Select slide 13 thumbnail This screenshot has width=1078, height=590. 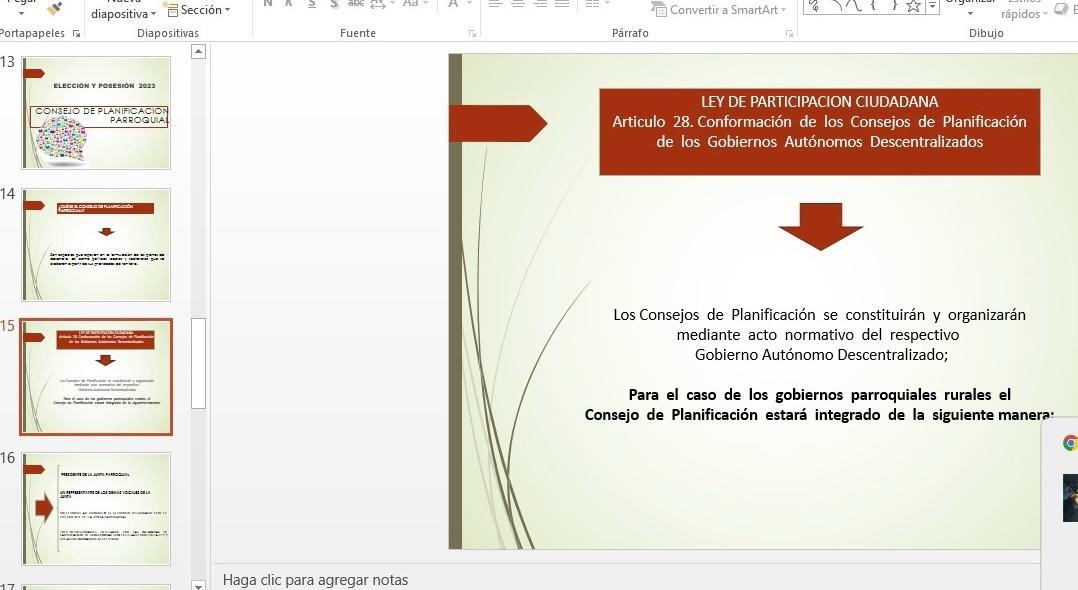96,112
